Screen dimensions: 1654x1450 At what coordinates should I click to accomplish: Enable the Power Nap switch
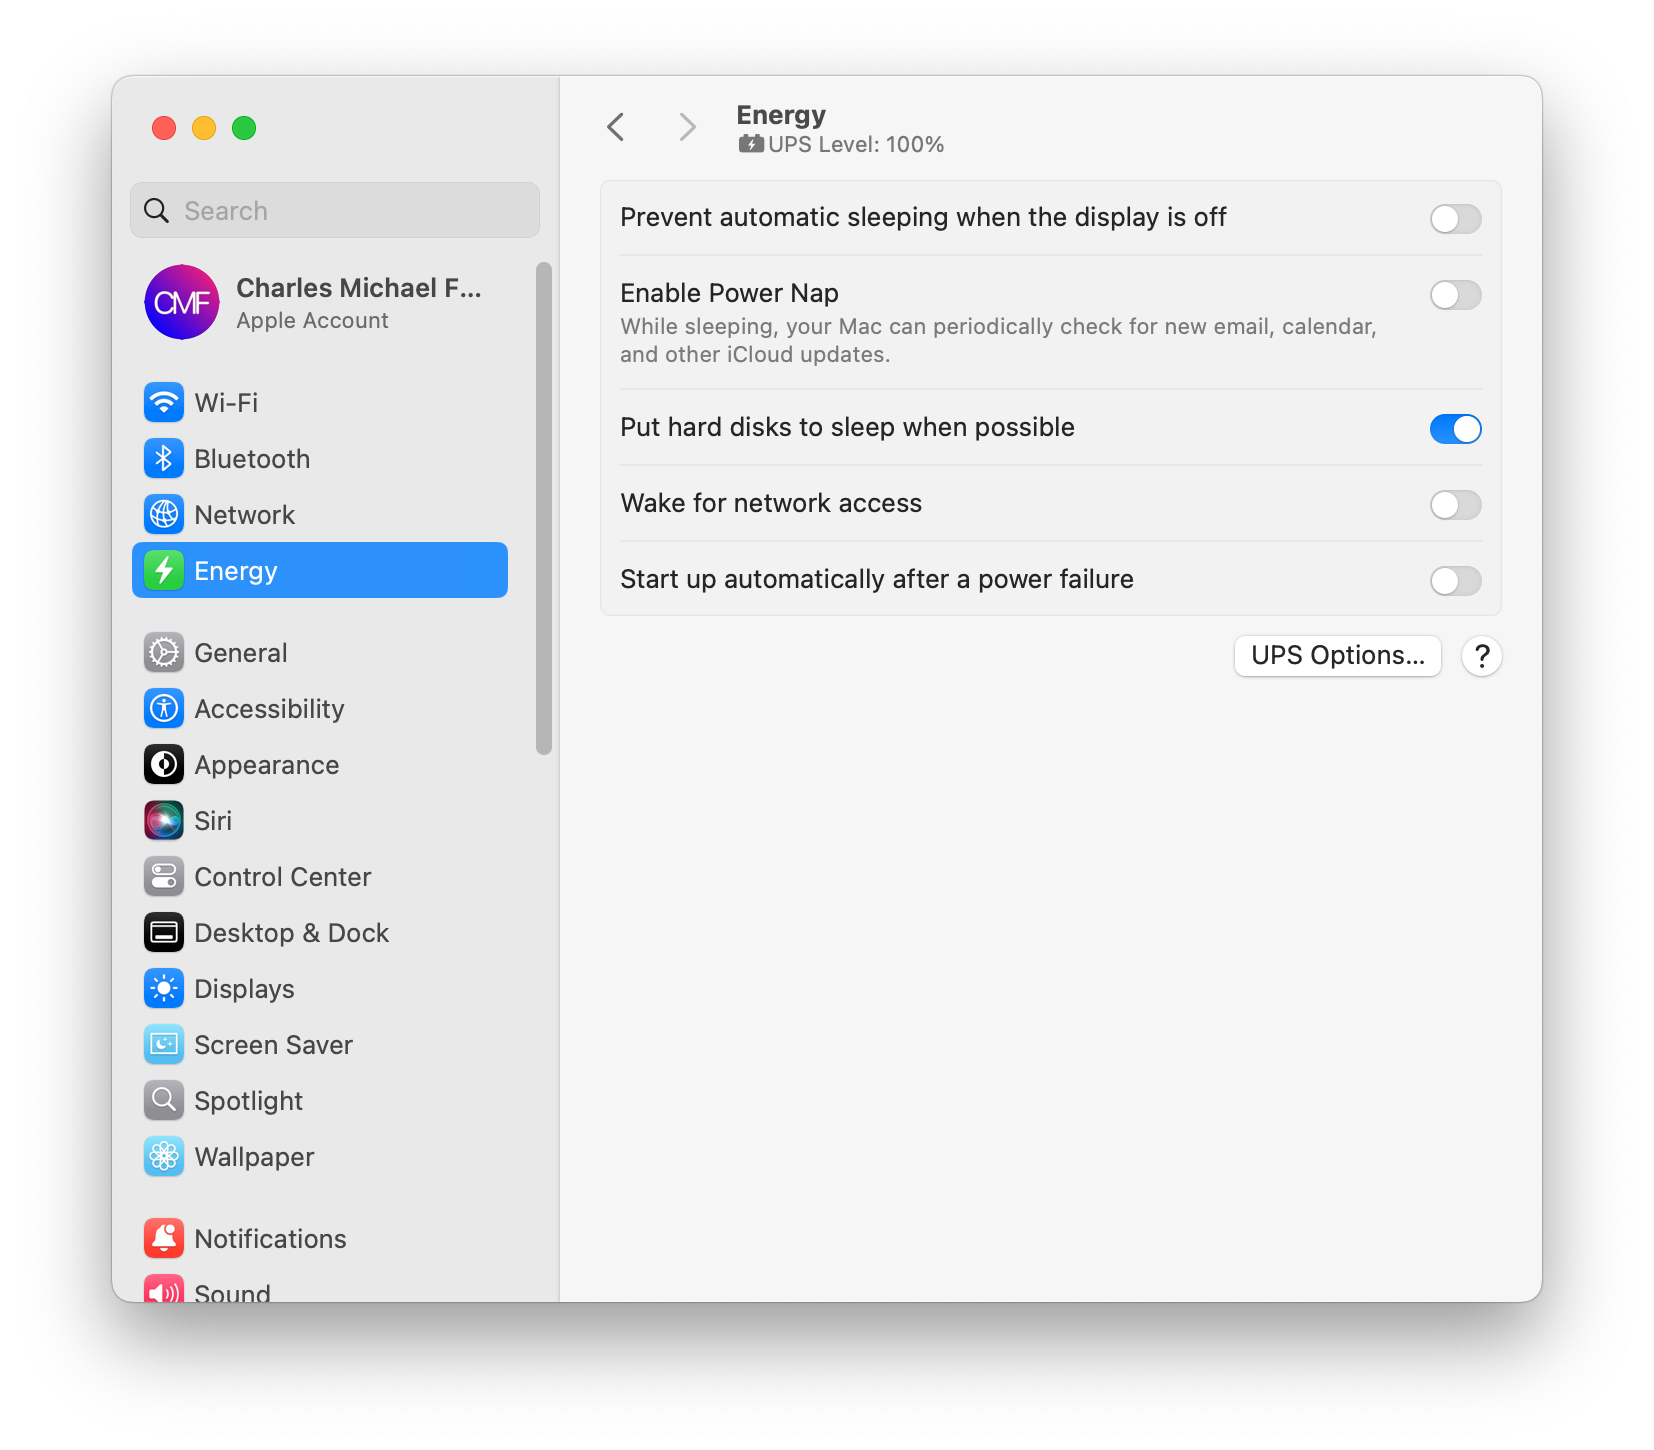(1455, 295)
